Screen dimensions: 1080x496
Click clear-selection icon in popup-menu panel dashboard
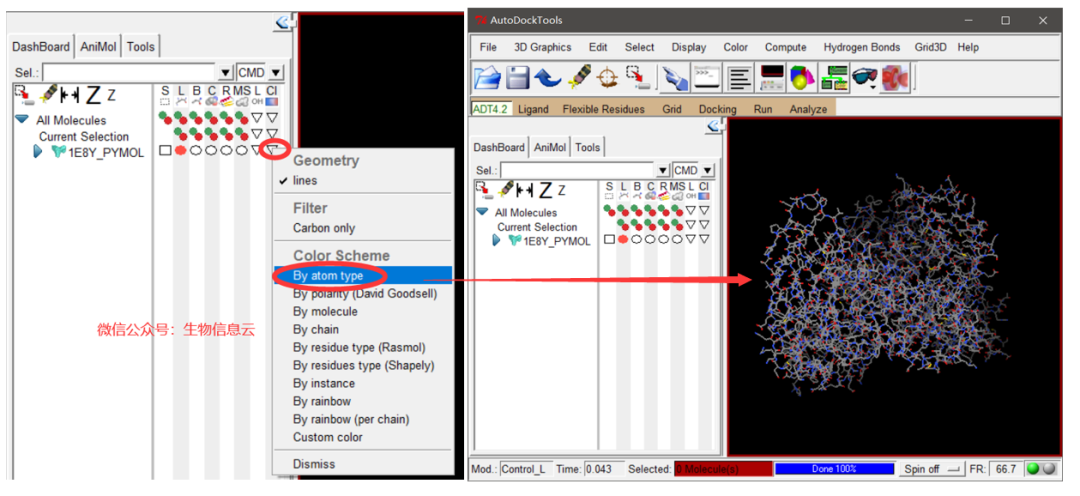tap(23, 95)
